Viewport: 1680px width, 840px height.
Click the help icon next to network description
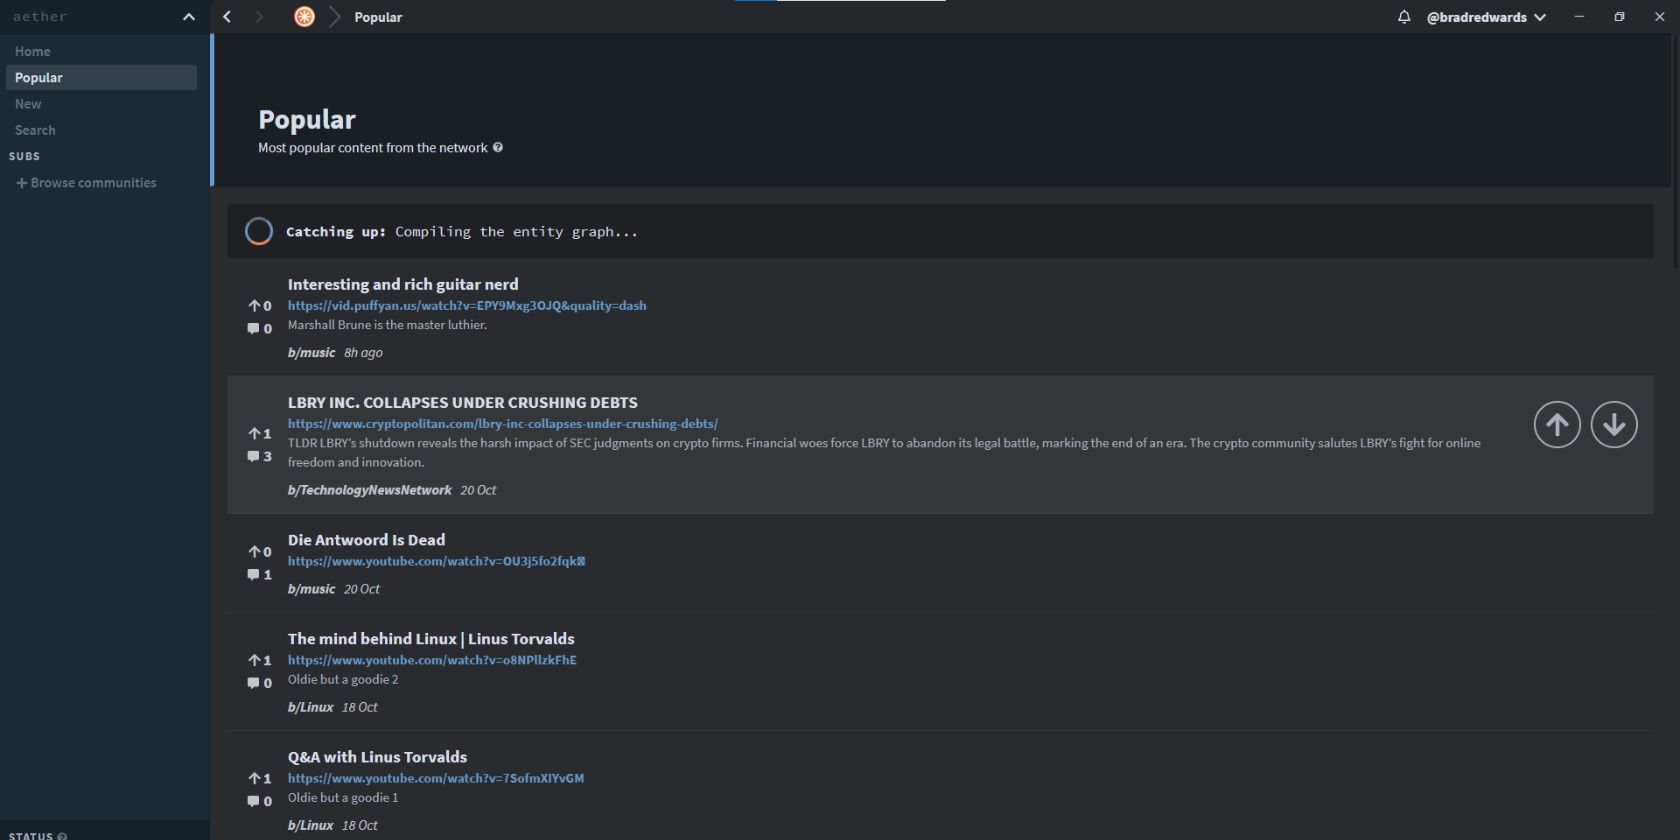[x=498, y=147]
